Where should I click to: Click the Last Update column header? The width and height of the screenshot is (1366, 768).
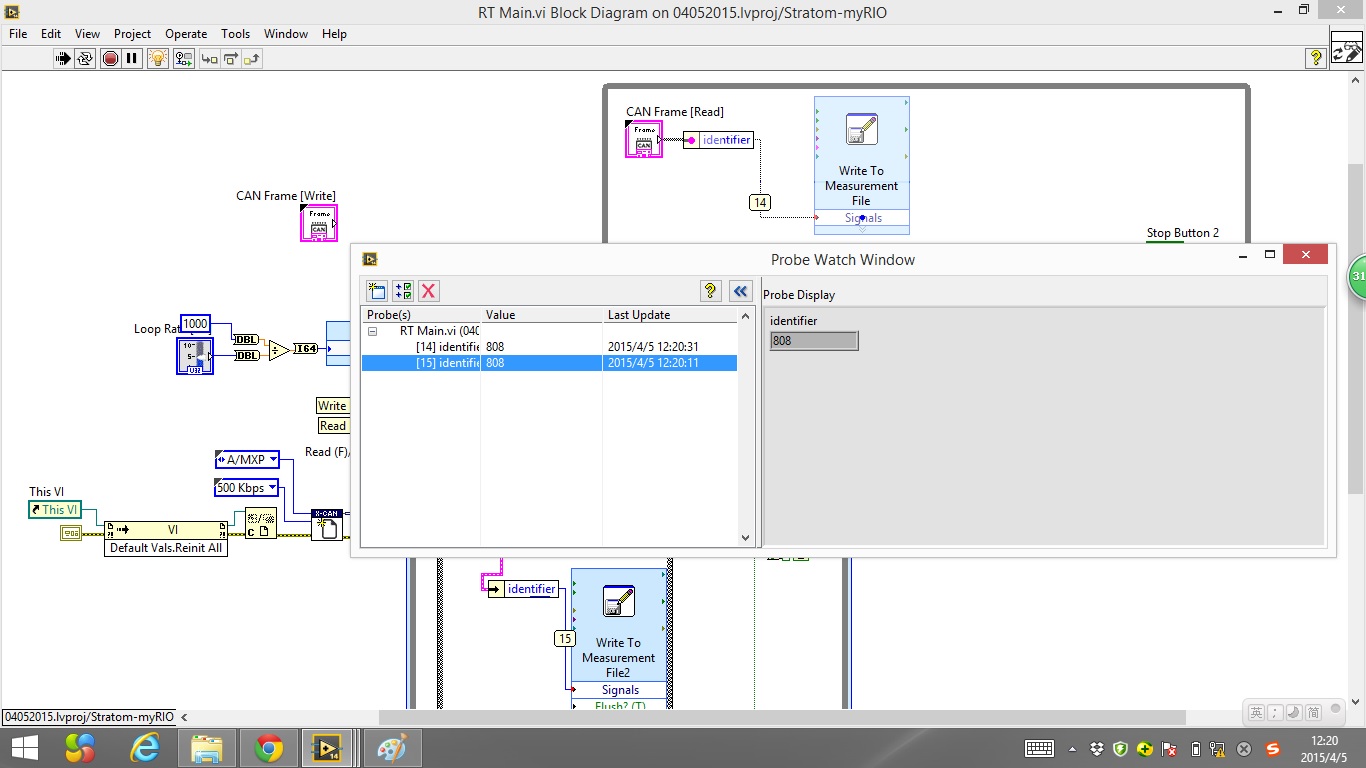[x=670, y=315]
